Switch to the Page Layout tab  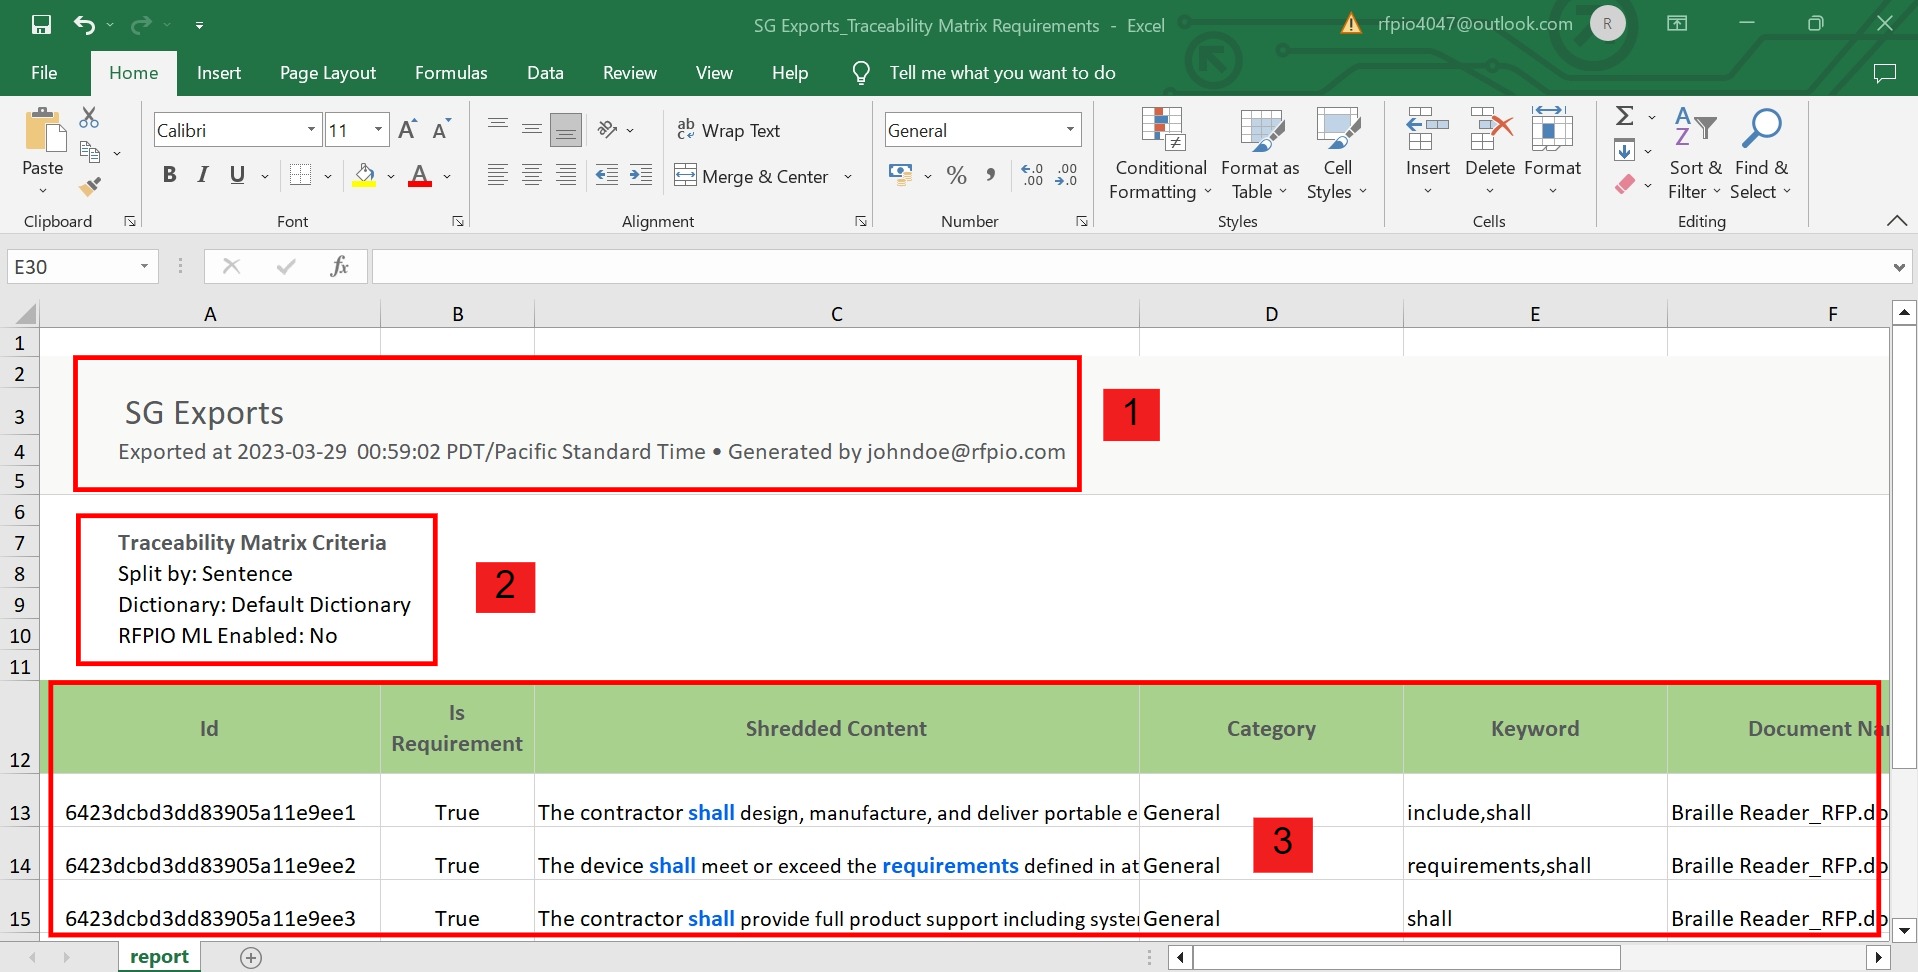(328, 73)
